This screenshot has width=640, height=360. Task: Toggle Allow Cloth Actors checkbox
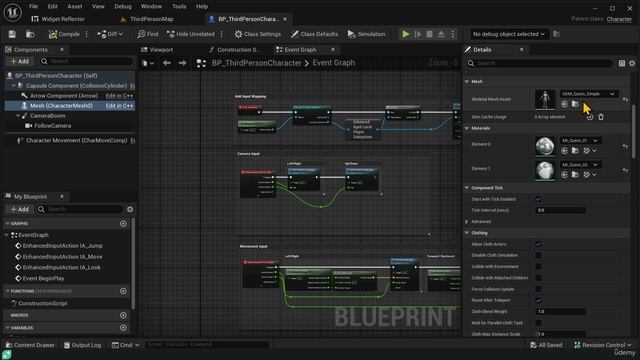pos(538,244)
